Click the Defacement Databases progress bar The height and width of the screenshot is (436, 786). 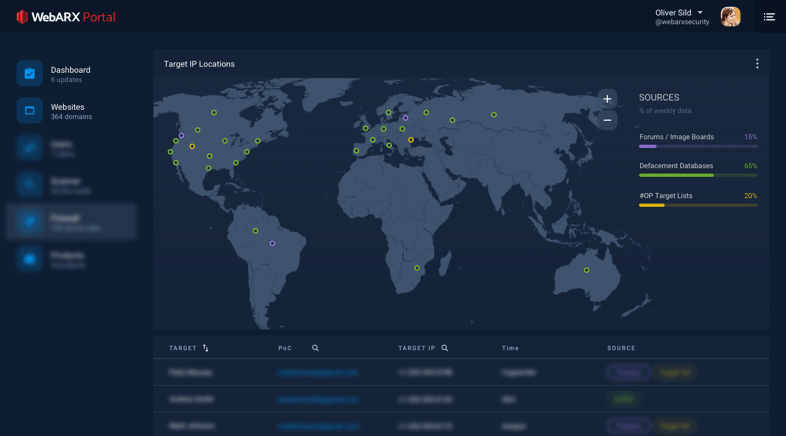(x=698, y=175)
